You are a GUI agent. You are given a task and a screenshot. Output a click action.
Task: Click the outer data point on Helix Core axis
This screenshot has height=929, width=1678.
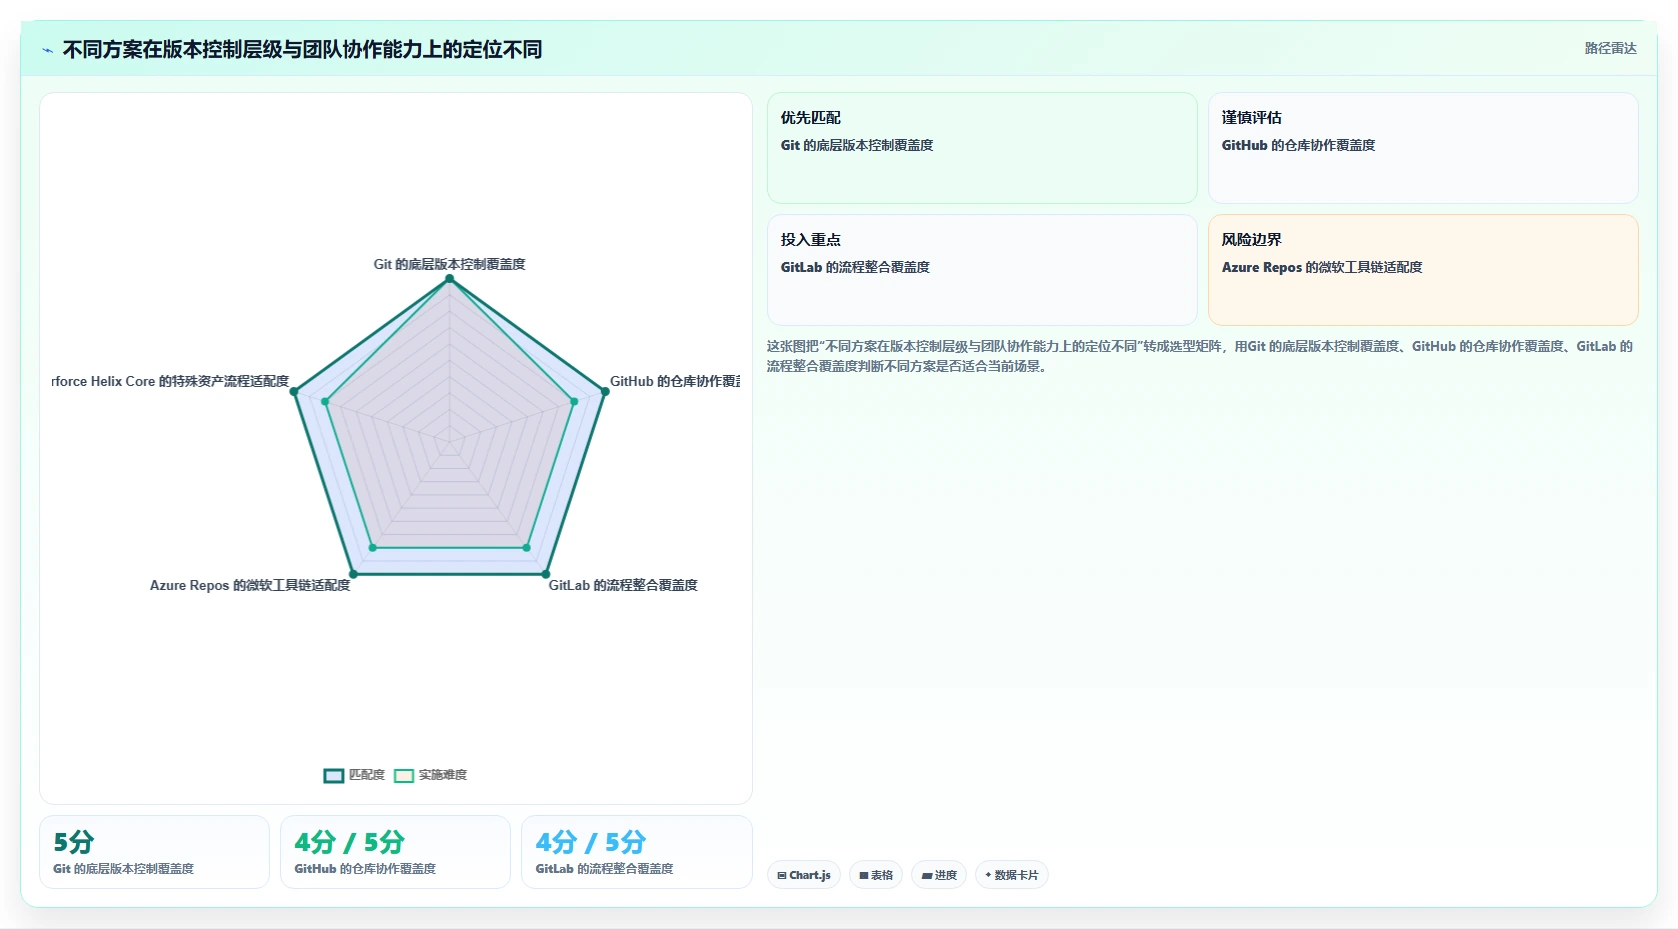(294, 391)
